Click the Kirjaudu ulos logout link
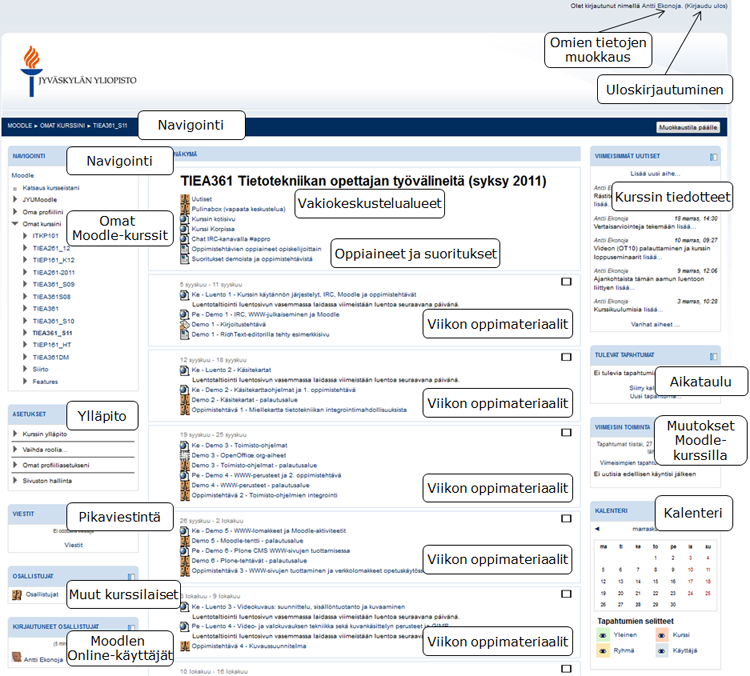Screen dimensions: 750x676 point(706,6)
